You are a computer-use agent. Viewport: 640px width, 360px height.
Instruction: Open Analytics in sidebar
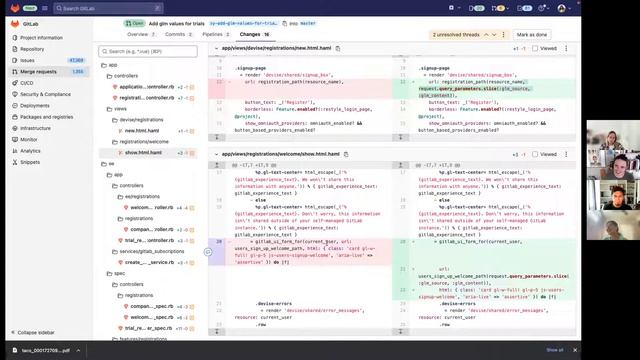point(30,151)
